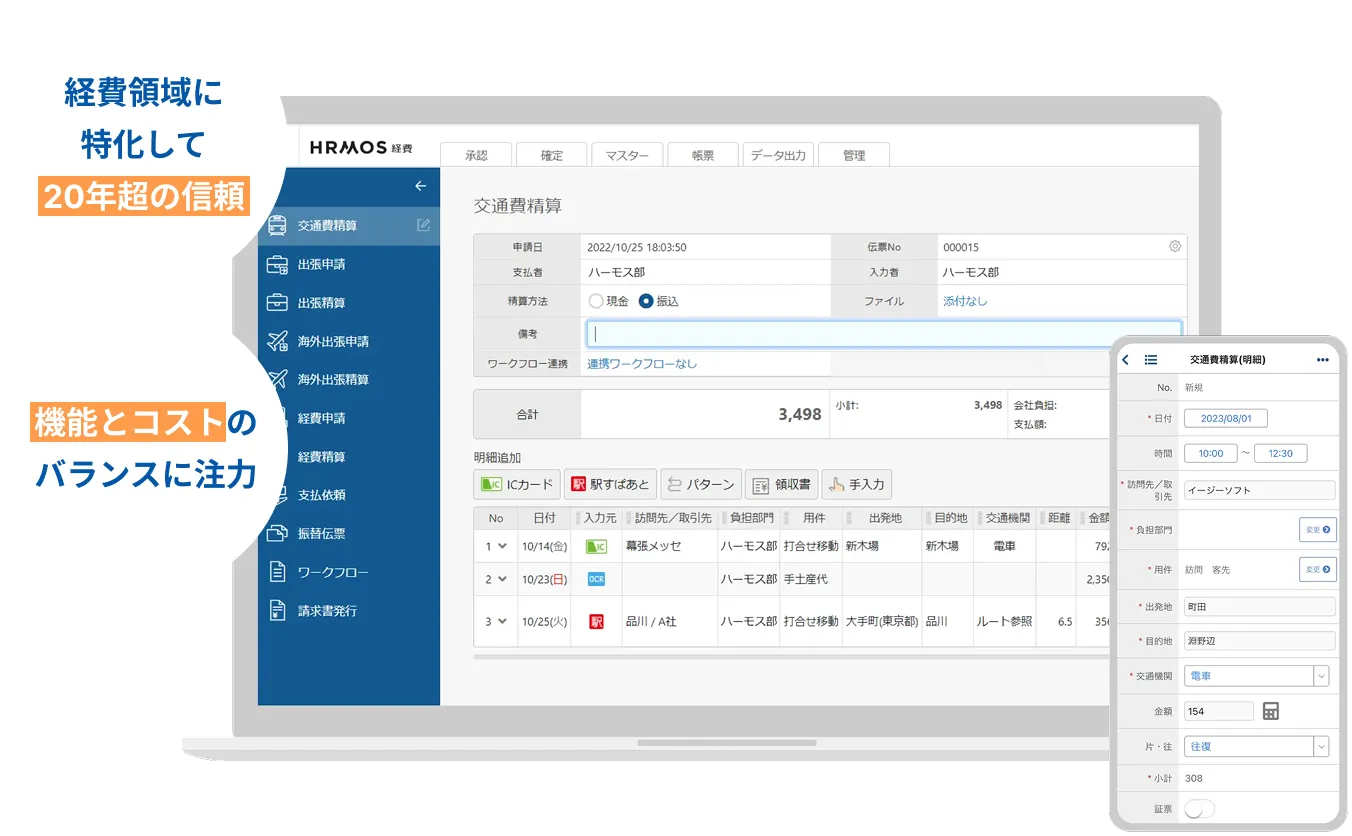The width and height of the screenshot is (1352, 836).
Task: Tap the 2023/08/01 date field
Action: (1226, 418)
